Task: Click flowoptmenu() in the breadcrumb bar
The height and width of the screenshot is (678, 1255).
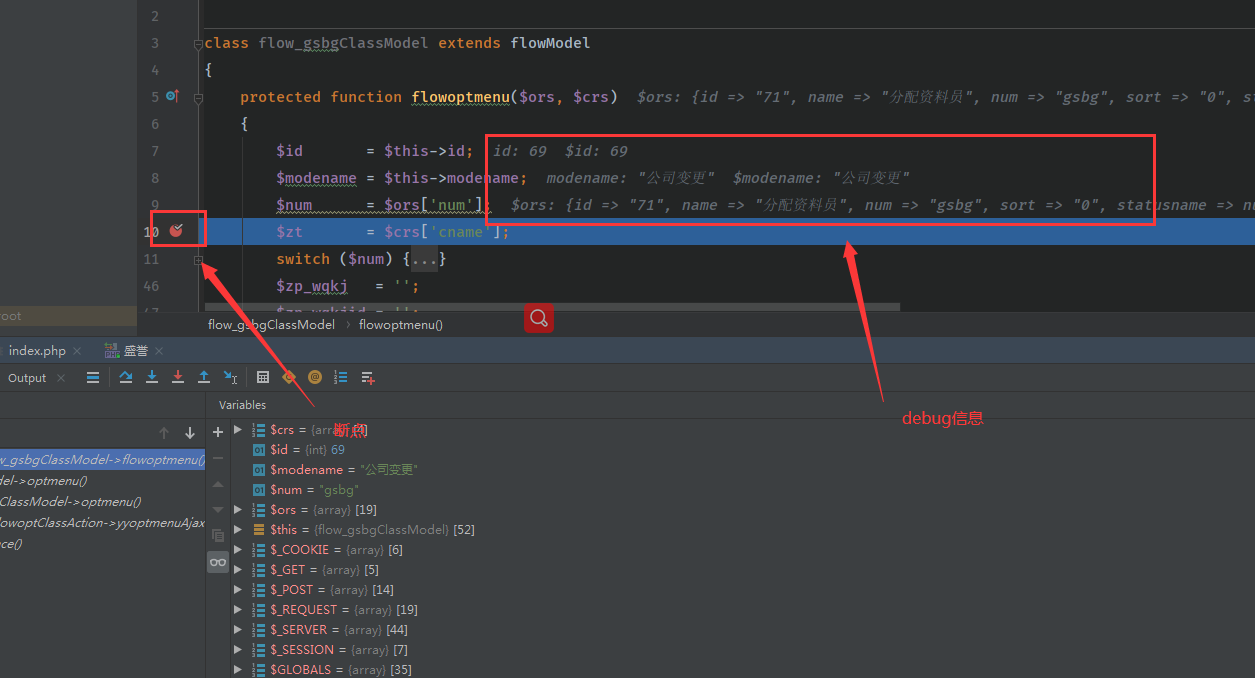Action: (x=400, y=325)
